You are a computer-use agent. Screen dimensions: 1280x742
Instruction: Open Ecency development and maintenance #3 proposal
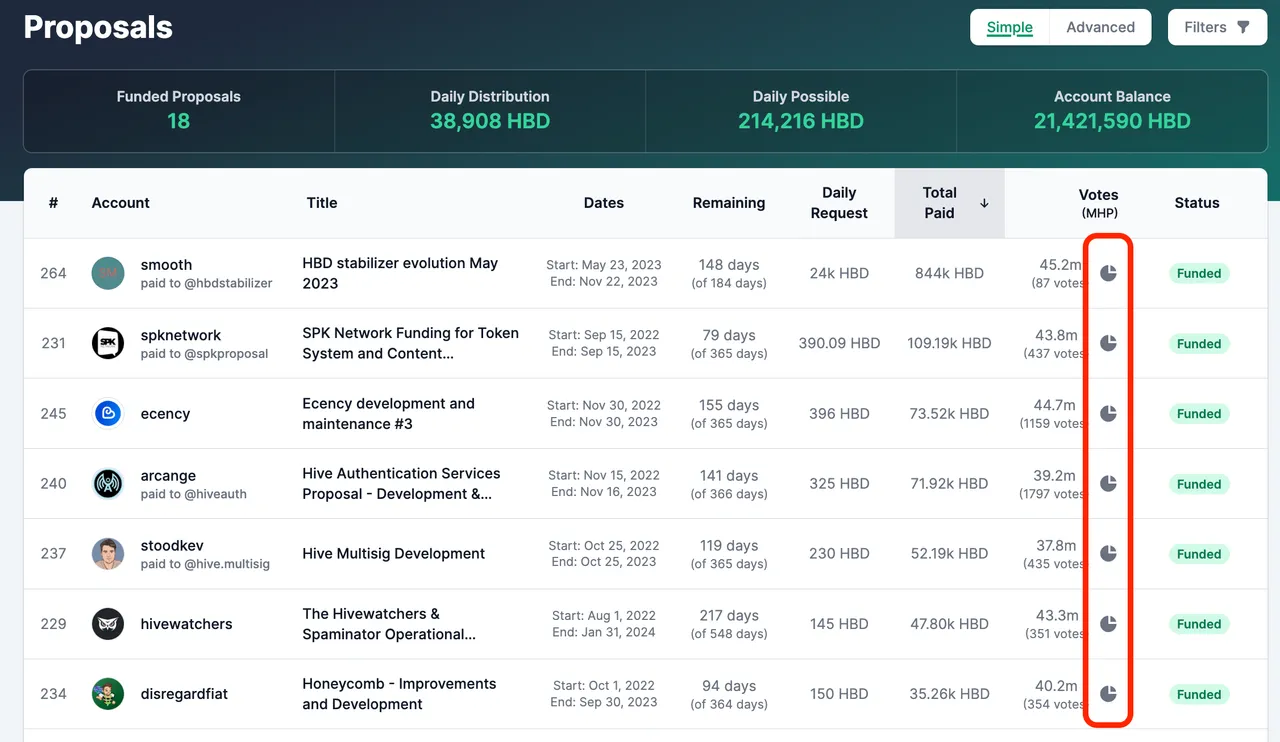(388, 413)
